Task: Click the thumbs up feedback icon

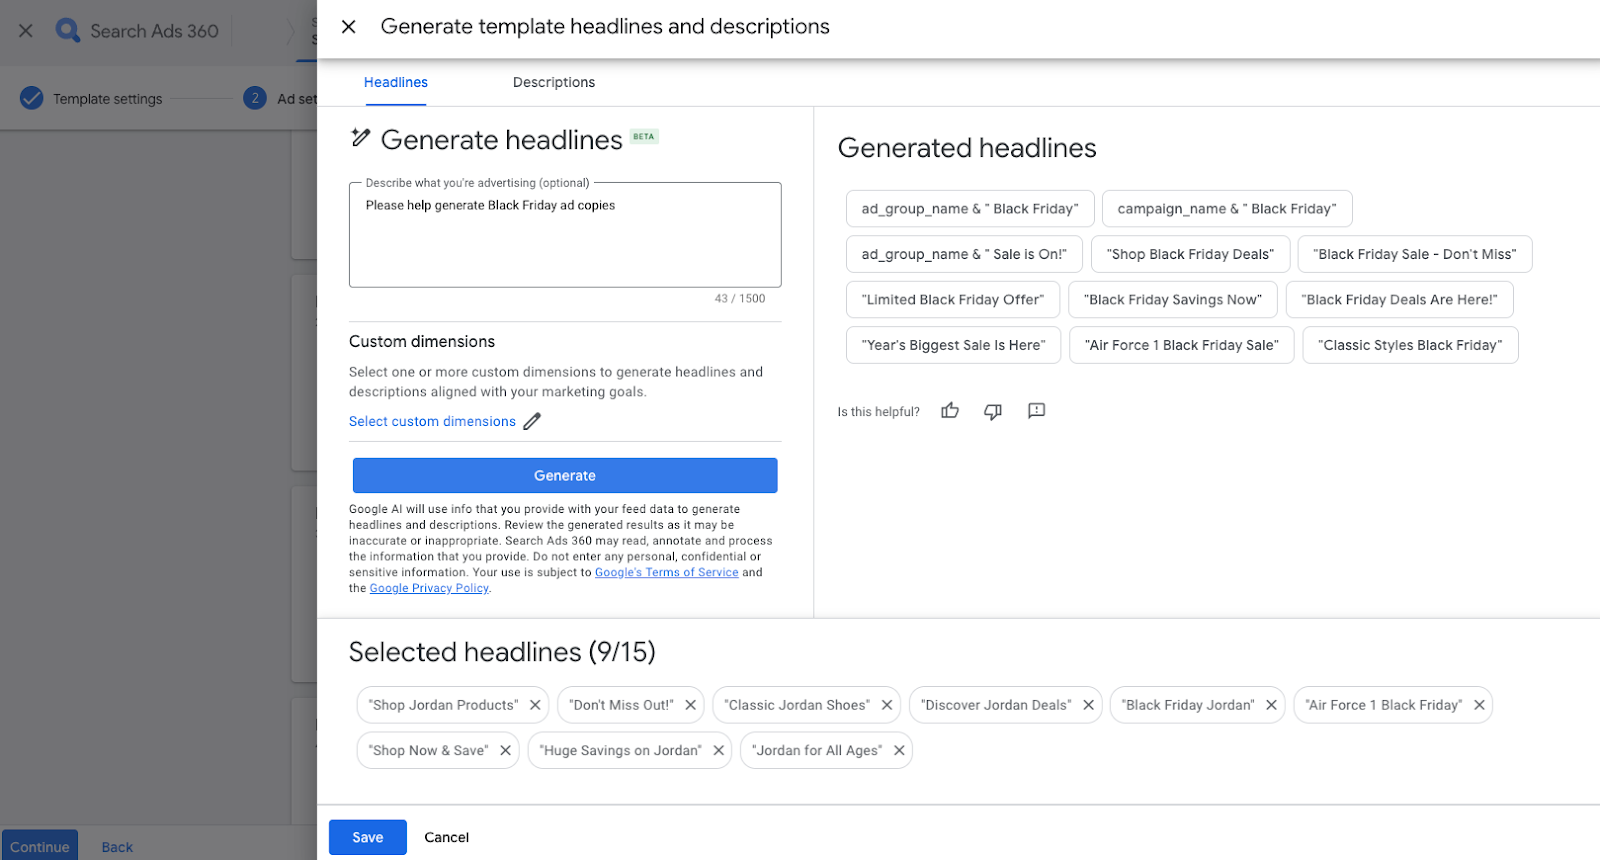Action: click(x=950, y=411)
